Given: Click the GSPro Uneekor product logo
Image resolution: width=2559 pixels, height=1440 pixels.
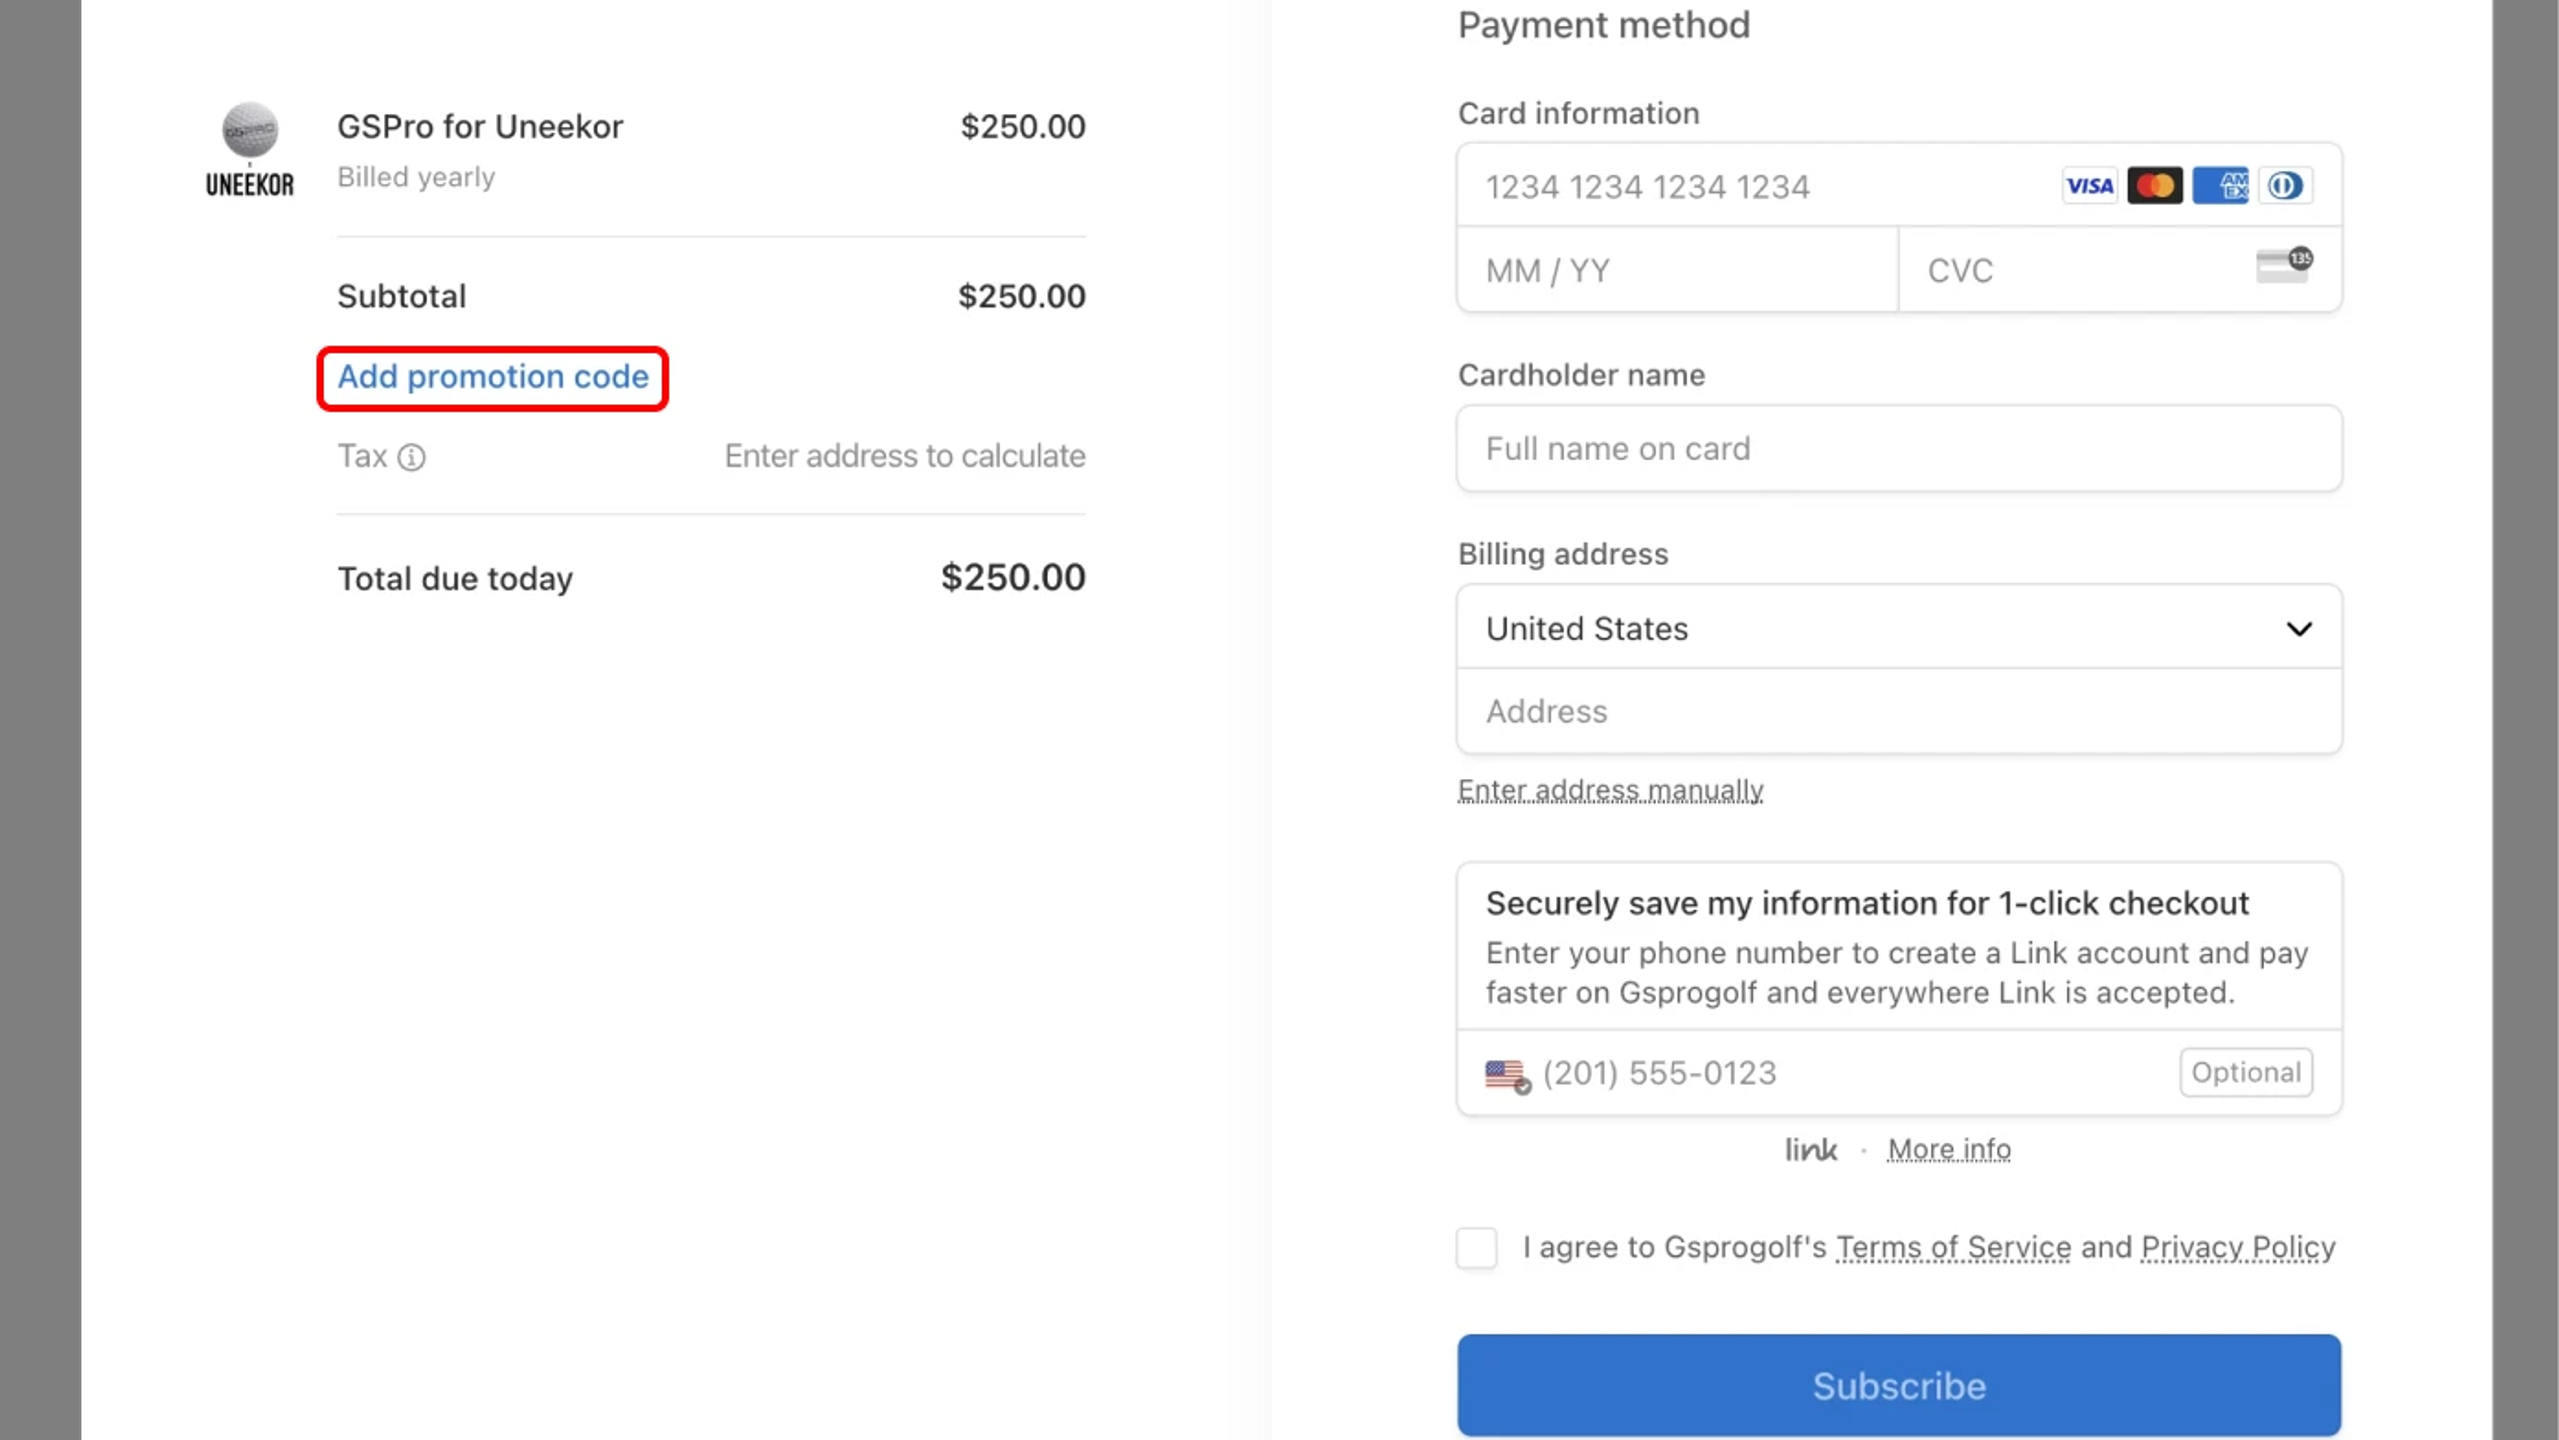Looking at the screenshot, I should pyautogui.click(x=250, y=149).
